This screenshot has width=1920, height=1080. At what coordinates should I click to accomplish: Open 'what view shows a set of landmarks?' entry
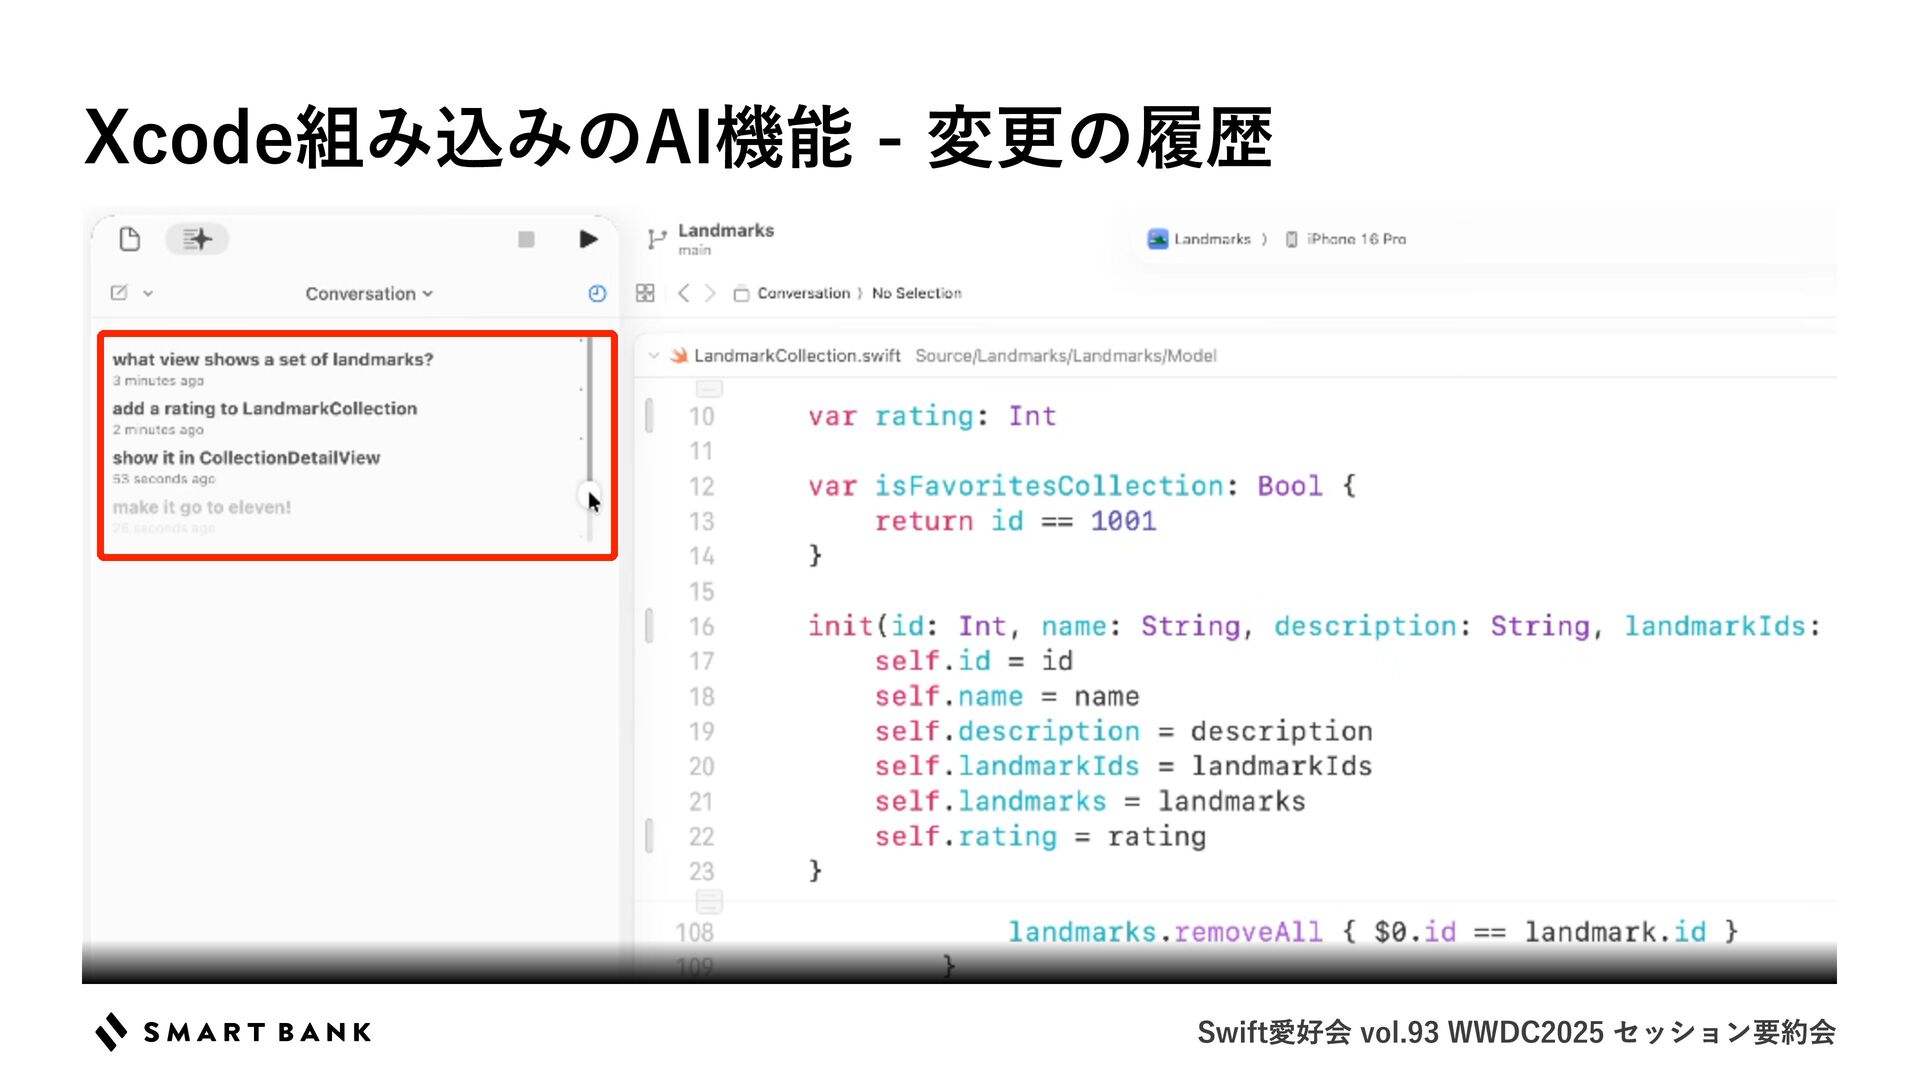pos(273,367)
